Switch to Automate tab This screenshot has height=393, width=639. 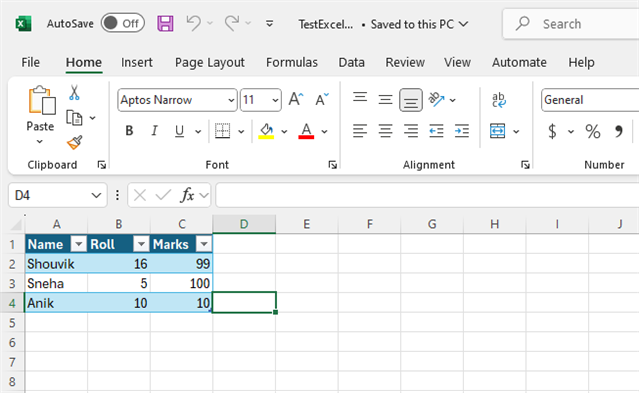(x=519, y=62)
